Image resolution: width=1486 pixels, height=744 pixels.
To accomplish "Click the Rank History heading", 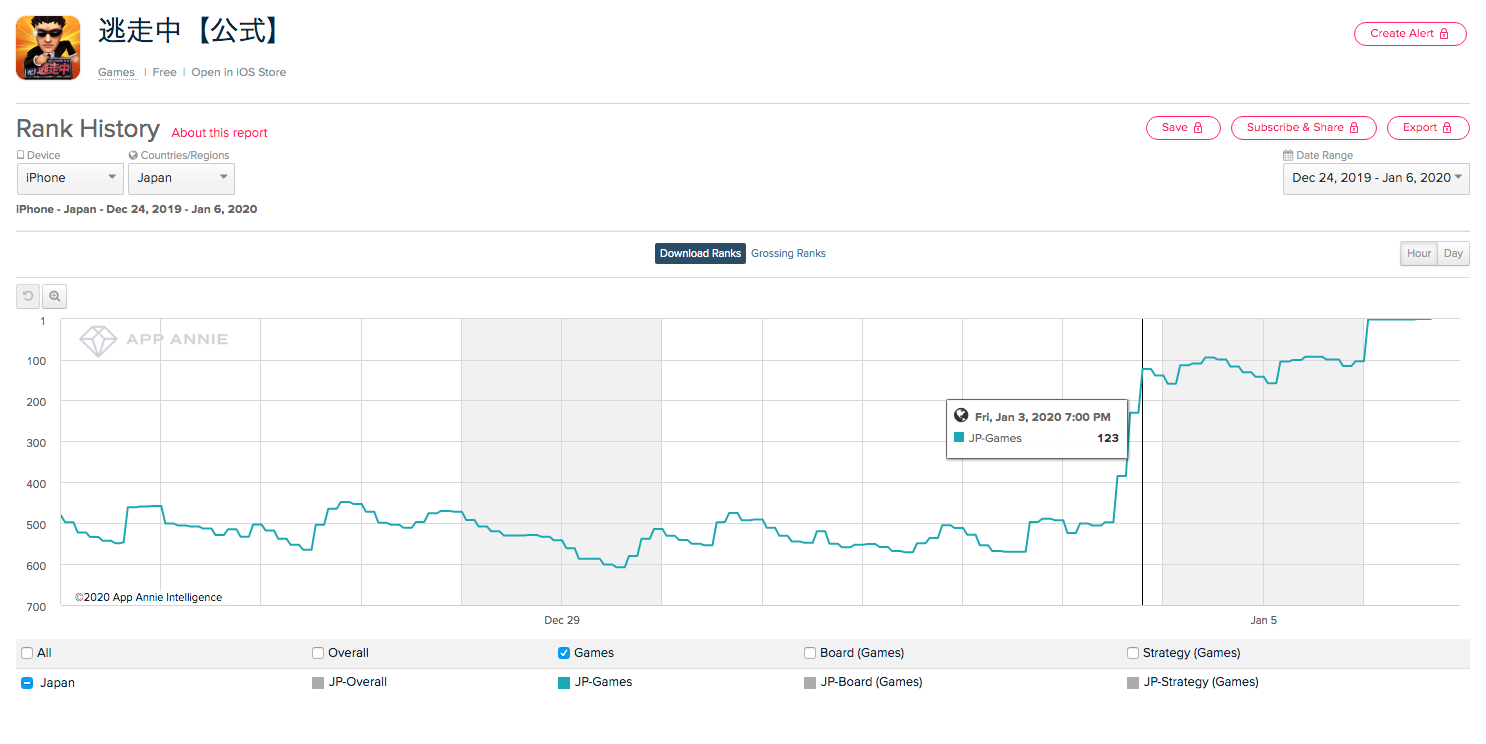I will click(x=88, y=129).
